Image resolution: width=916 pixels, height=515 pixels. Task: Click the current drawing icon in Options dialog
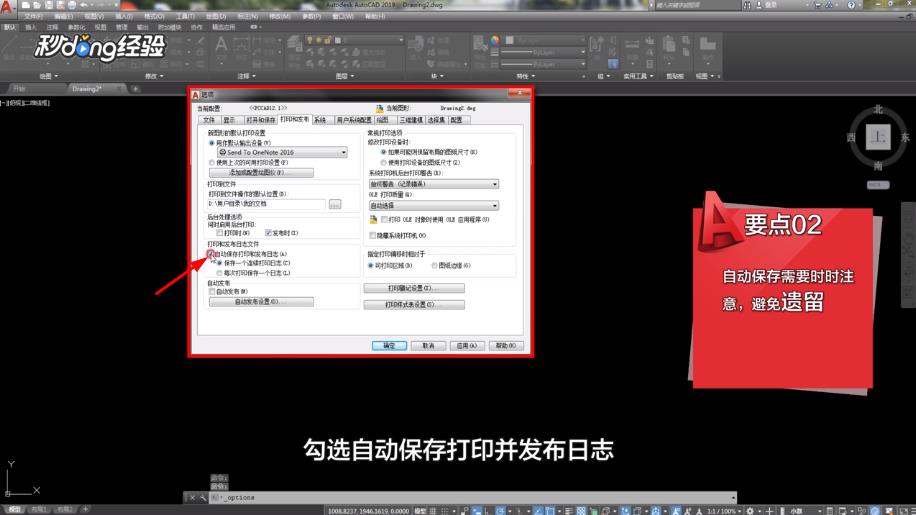tap(379, 109)
